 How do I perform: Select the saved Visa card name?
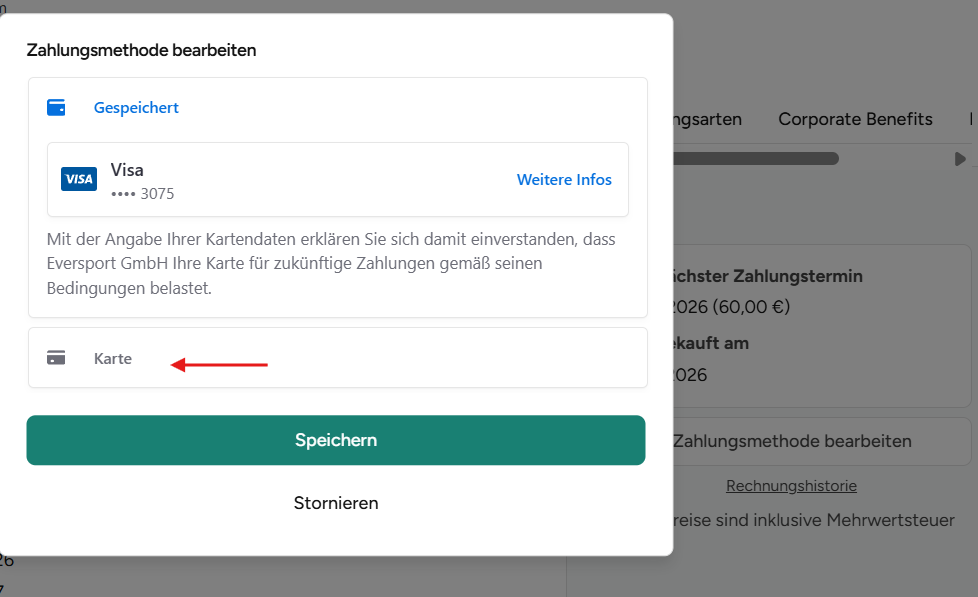tap(127, 170)
